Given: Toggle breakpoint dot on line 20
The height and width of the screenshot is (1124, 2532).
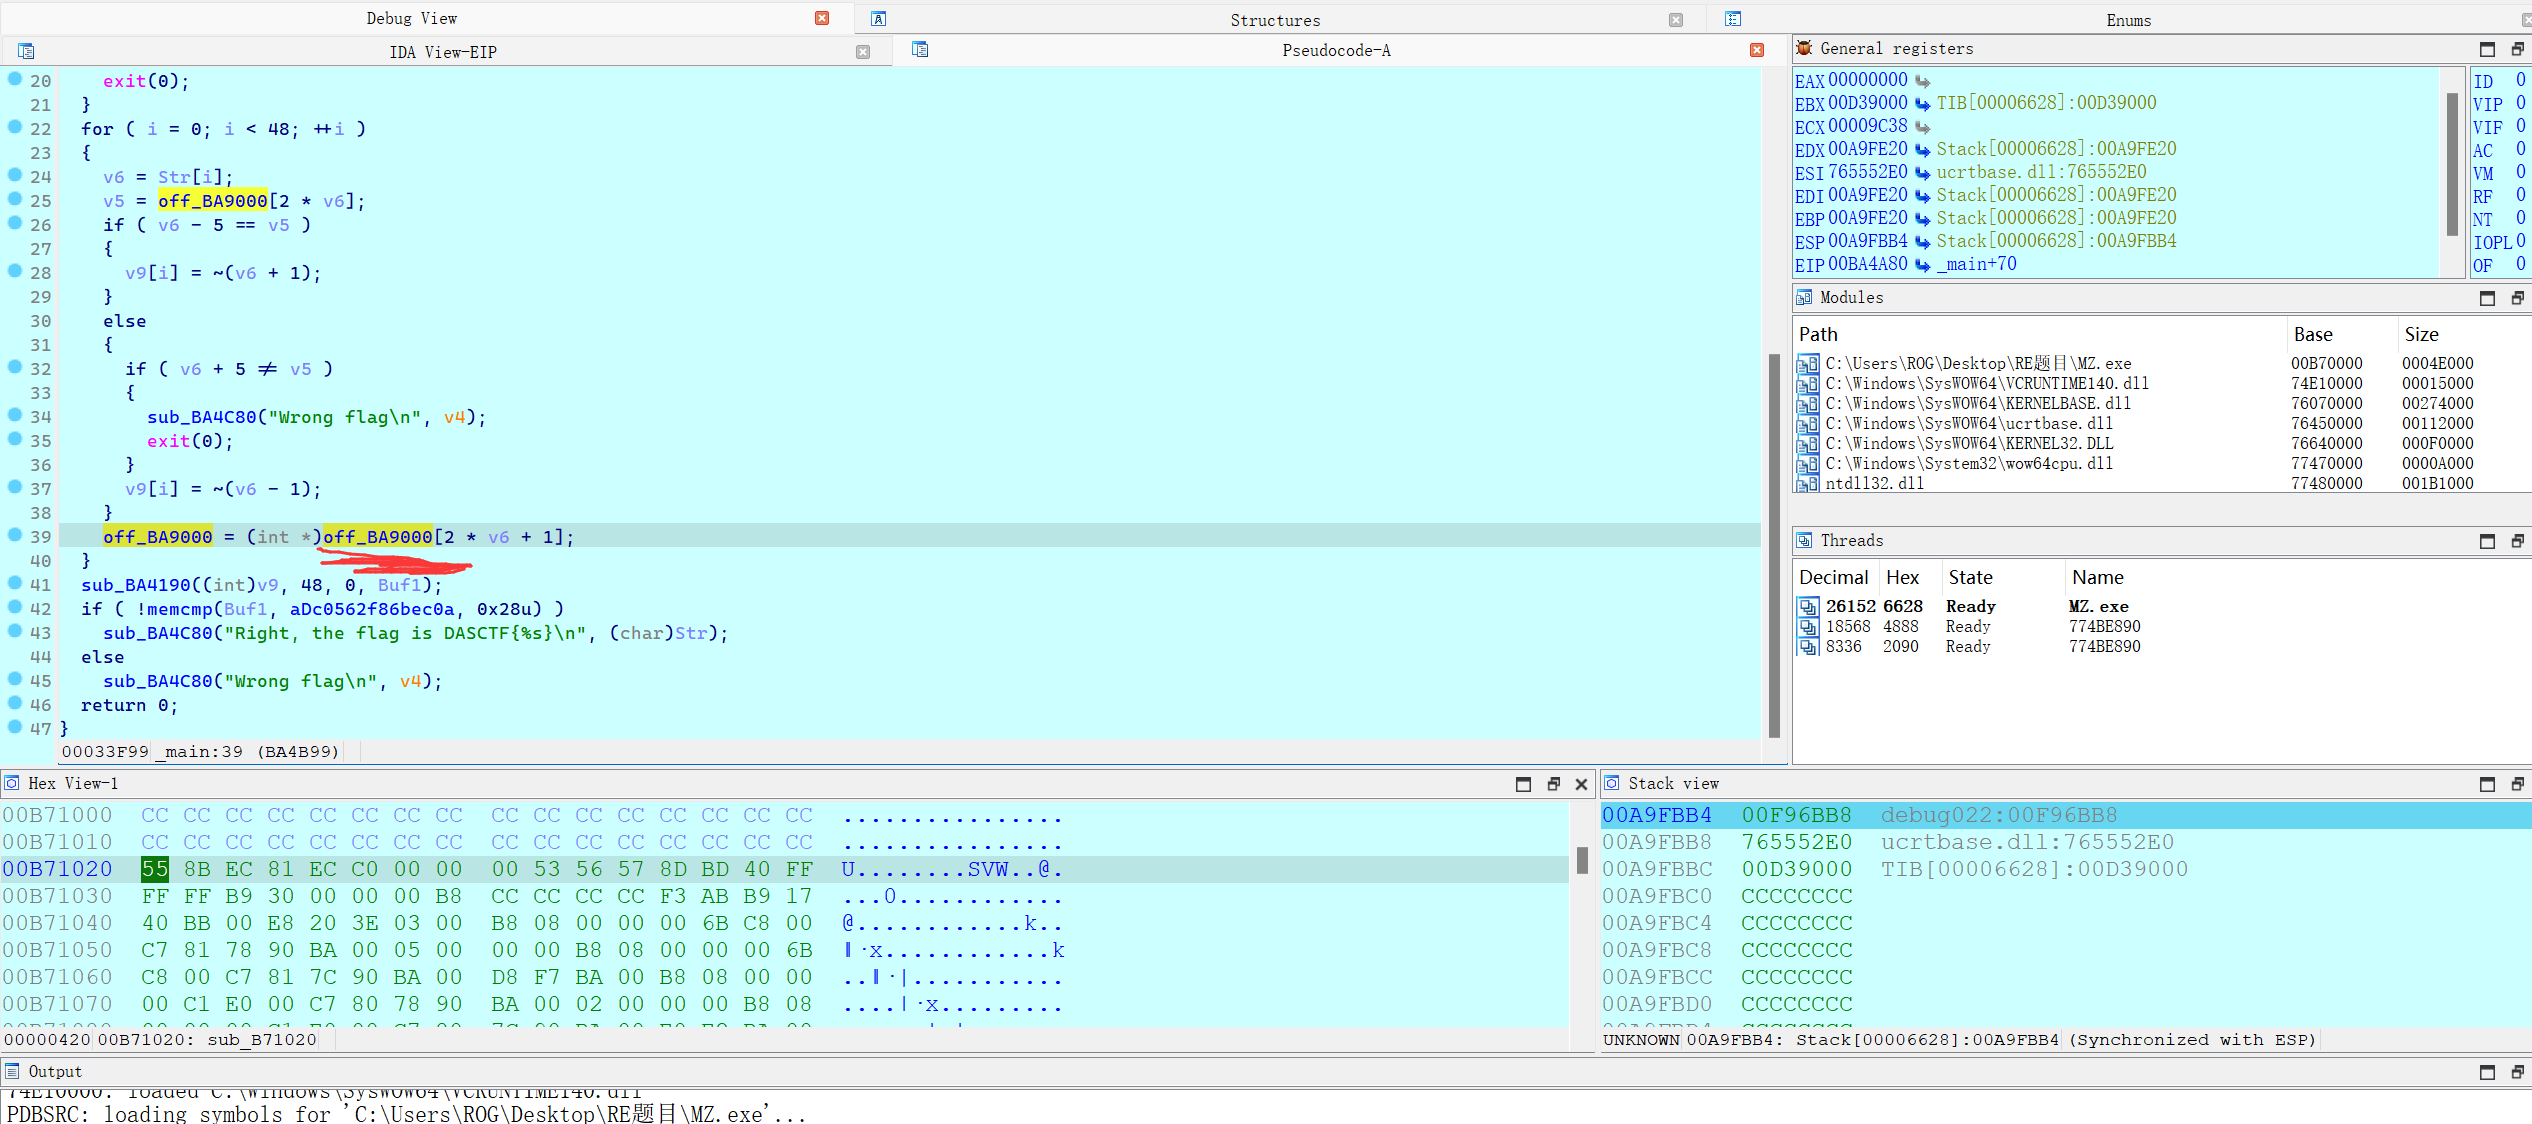Looking at the screenshot, I should pos(15,79).
